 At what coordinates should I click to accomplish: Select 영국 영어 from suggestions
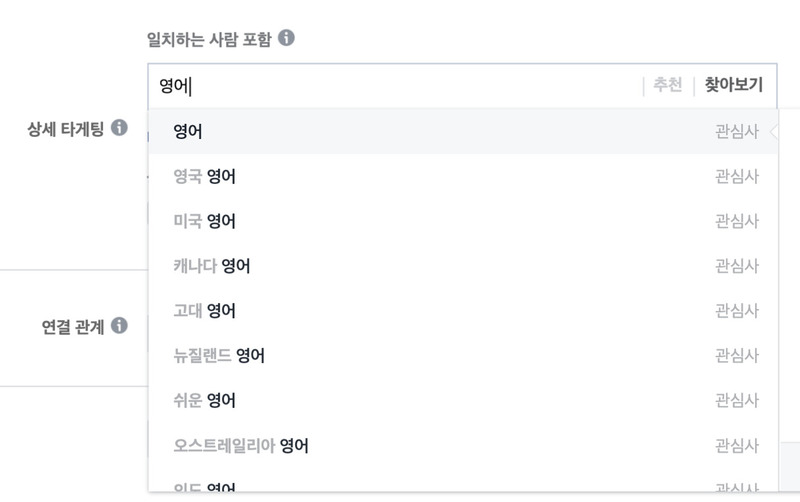pyautogui.click(x=463, y=177)
